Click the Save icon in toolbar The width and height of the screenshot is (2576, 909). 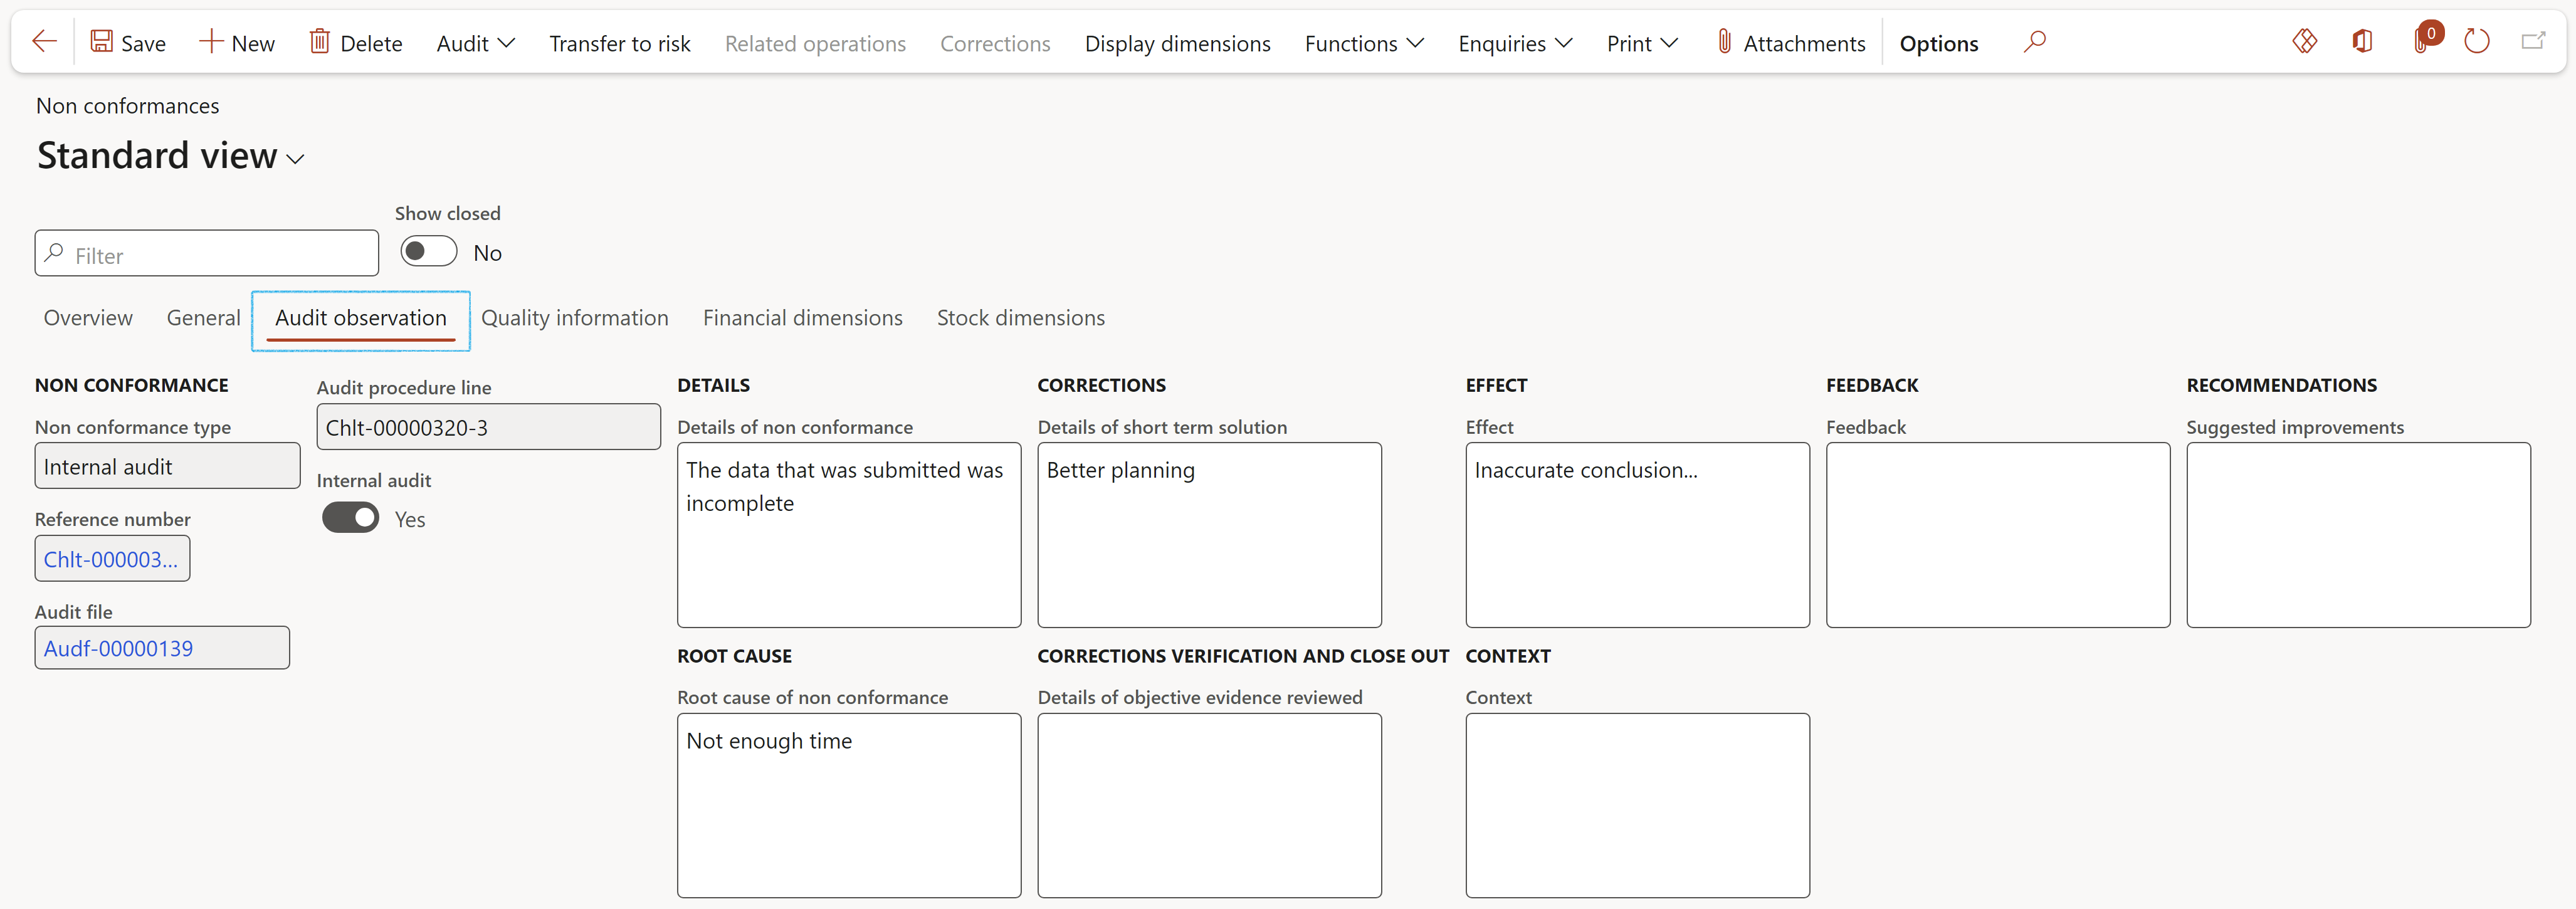pyautogui.click(x=102, y=41)
